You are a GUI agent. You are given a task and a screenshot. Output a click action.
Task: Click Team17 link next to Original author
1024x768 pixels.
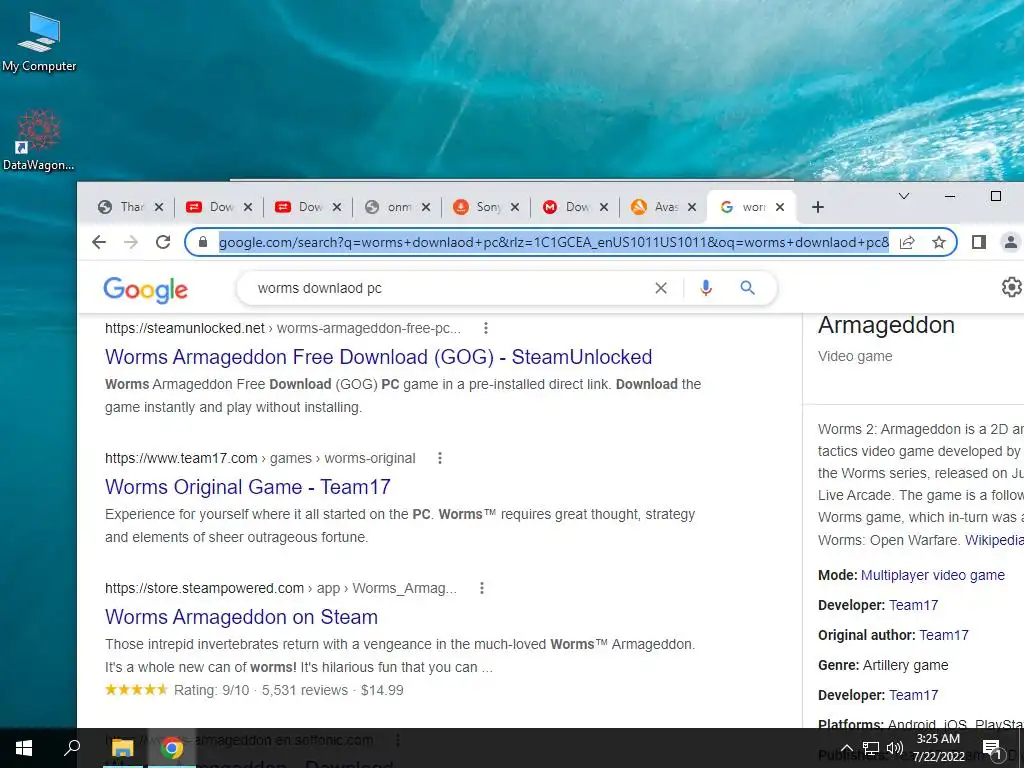(x=944, y=635)
